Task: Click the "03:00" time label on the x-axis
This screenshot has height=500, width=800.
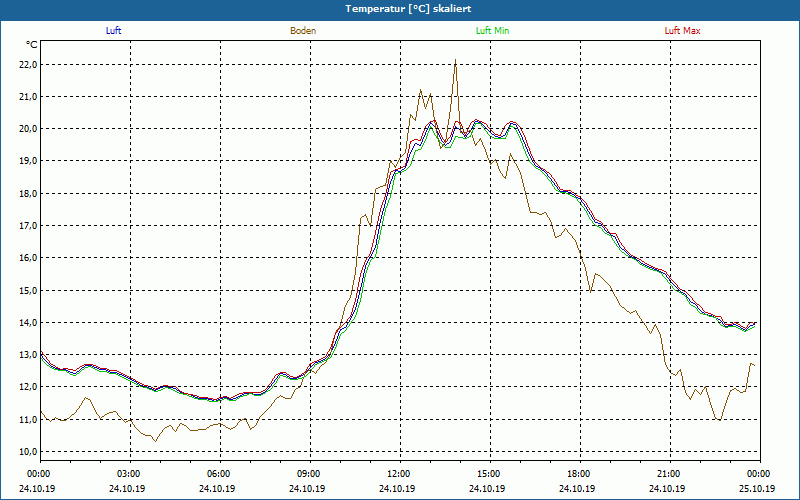Action: click(x=130, y=474)
